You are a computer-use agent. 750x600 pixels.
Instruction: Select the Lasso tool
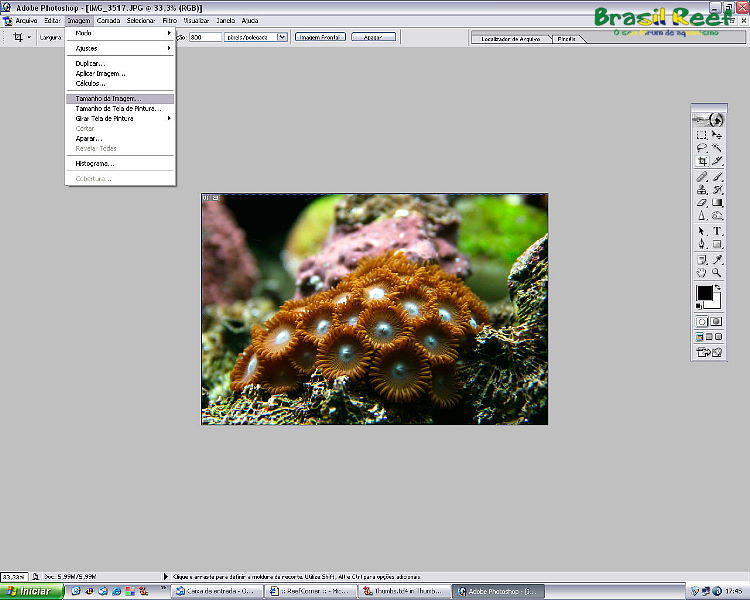[x=702, y=147]
